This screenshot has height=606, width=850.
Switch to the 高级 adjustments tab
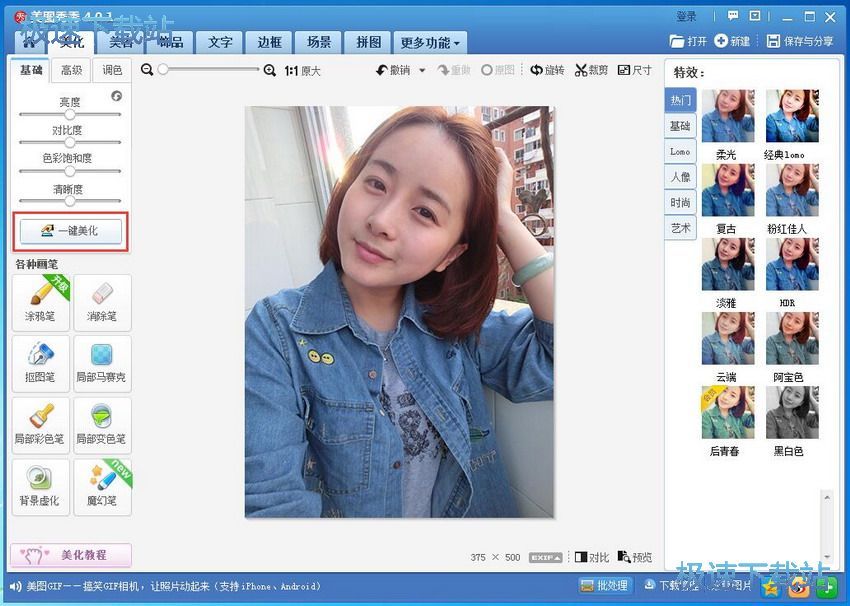(72, 70)
